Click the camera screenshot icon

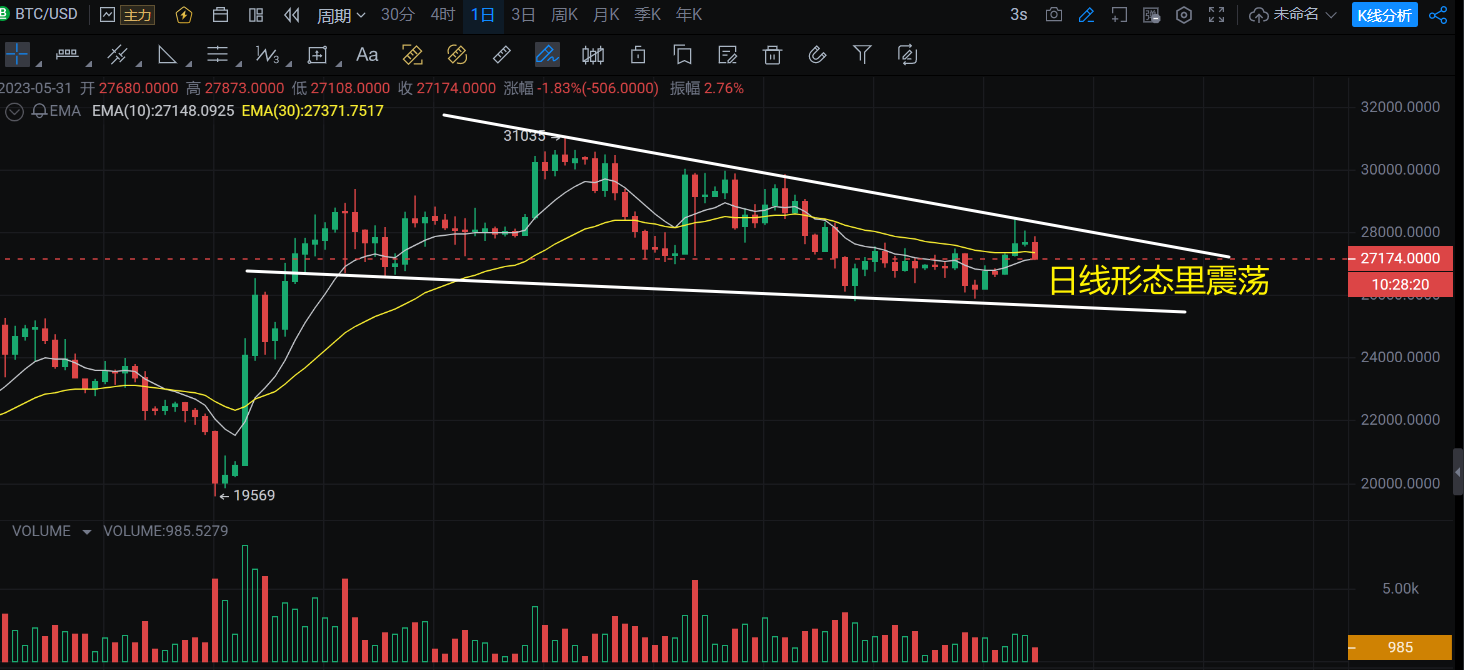(x=1053, y=15)
